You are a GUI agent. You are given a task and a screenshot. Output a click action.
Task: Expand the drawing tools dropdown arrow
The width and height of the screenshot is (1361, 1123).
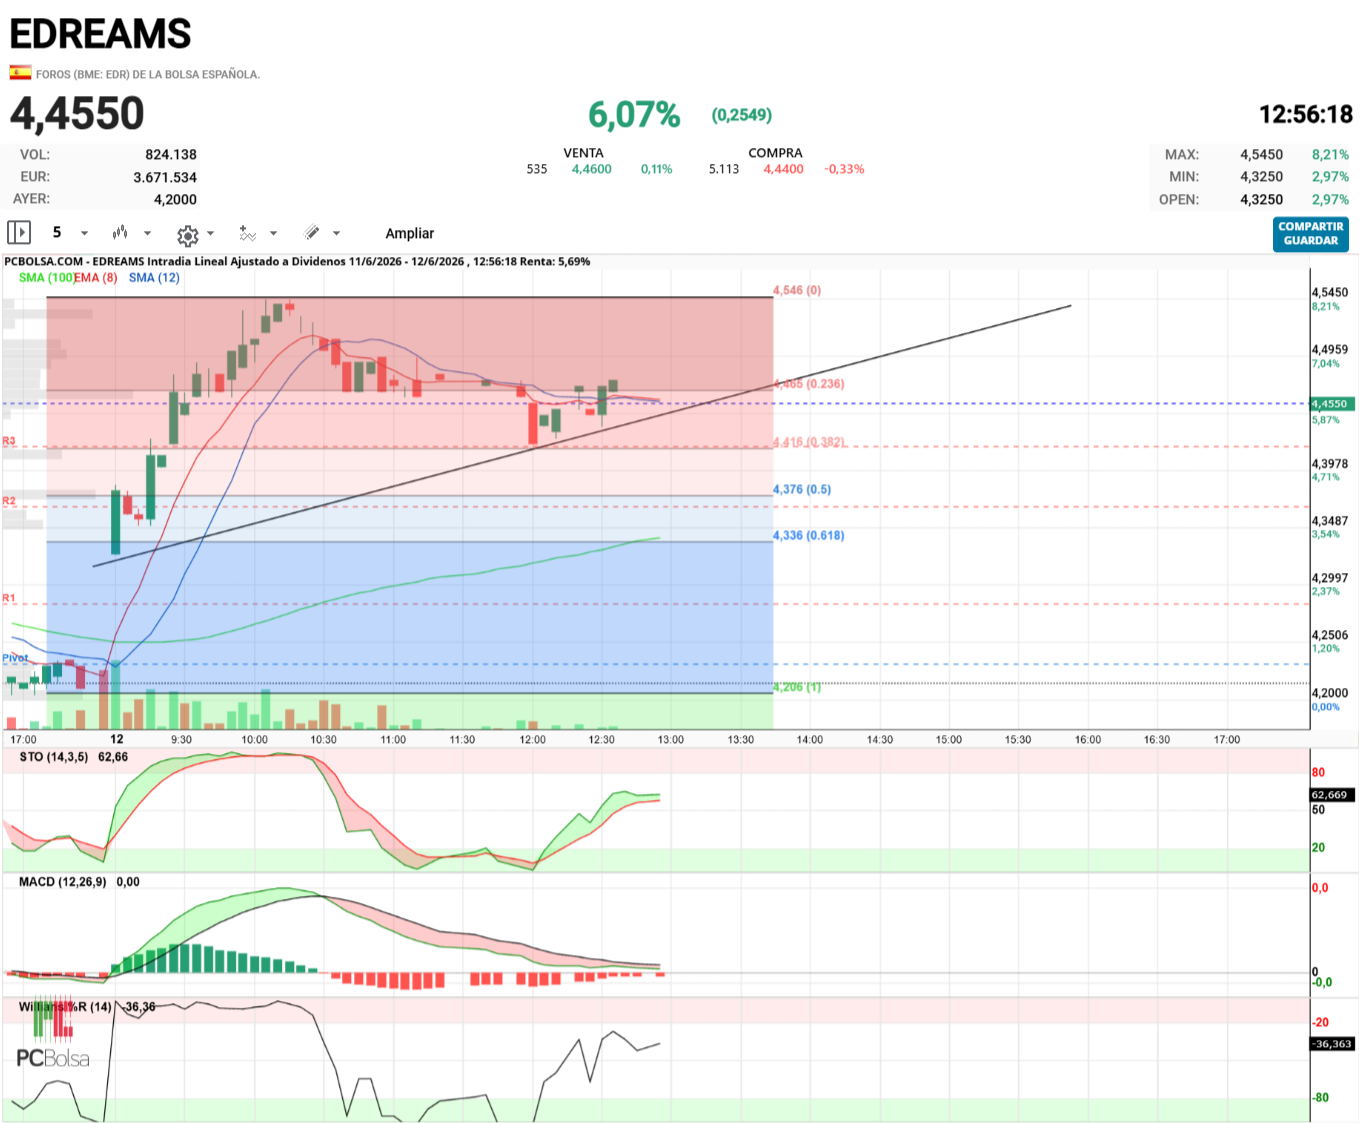(x=336, y=234)
